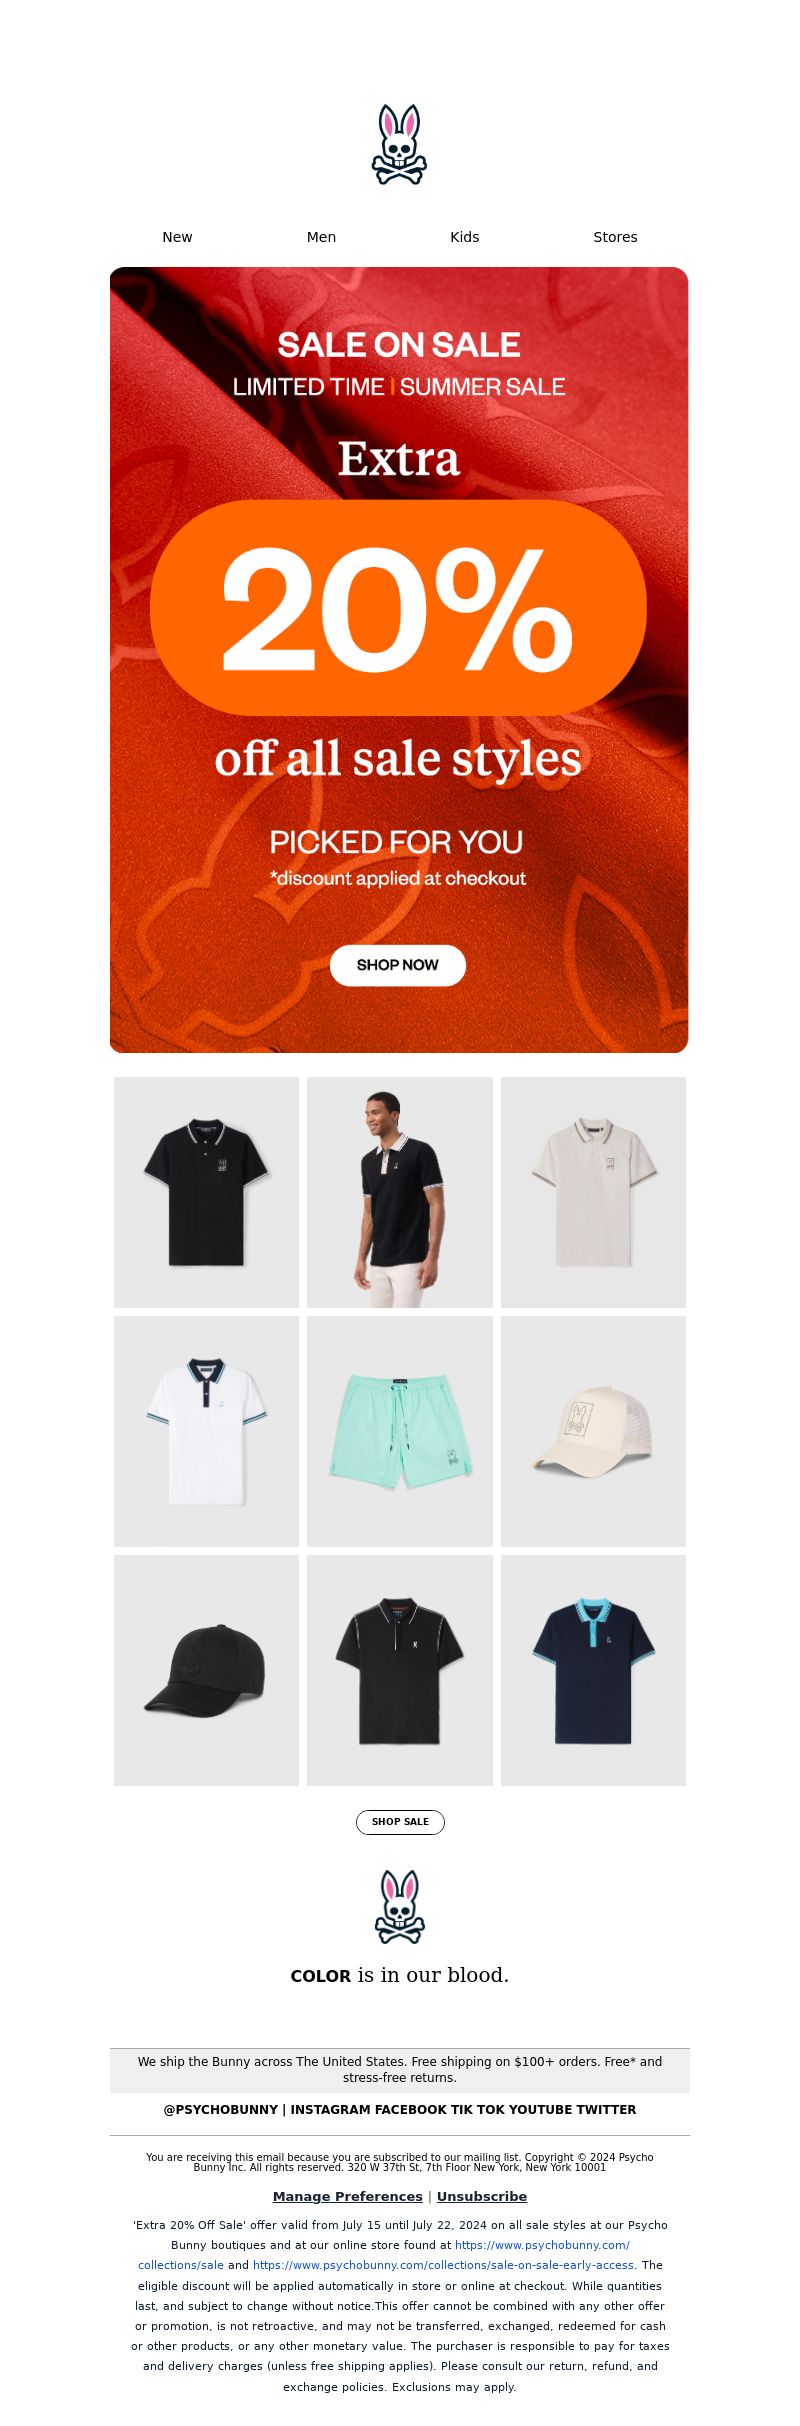The width and height of the screenshot is (800, 2426).
Task: Click the Unsubscribe link
Action: pos(482,2196)
